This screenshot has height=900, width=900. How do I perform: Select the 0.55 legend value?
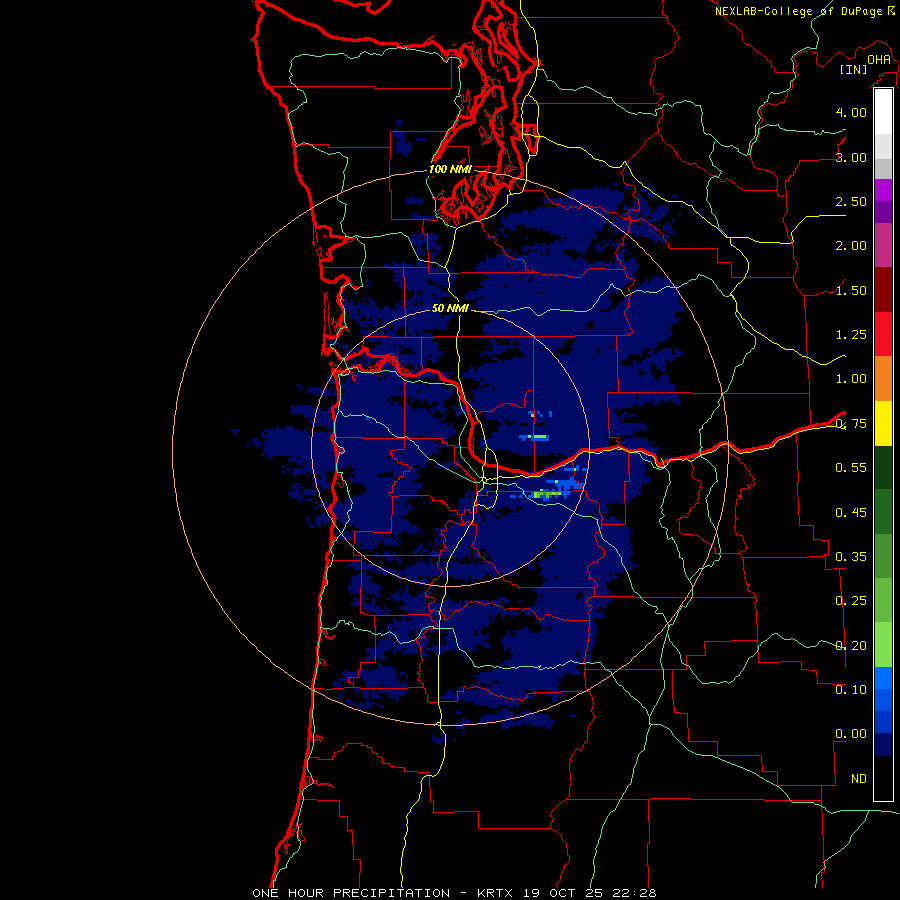[x=851, y=468]
